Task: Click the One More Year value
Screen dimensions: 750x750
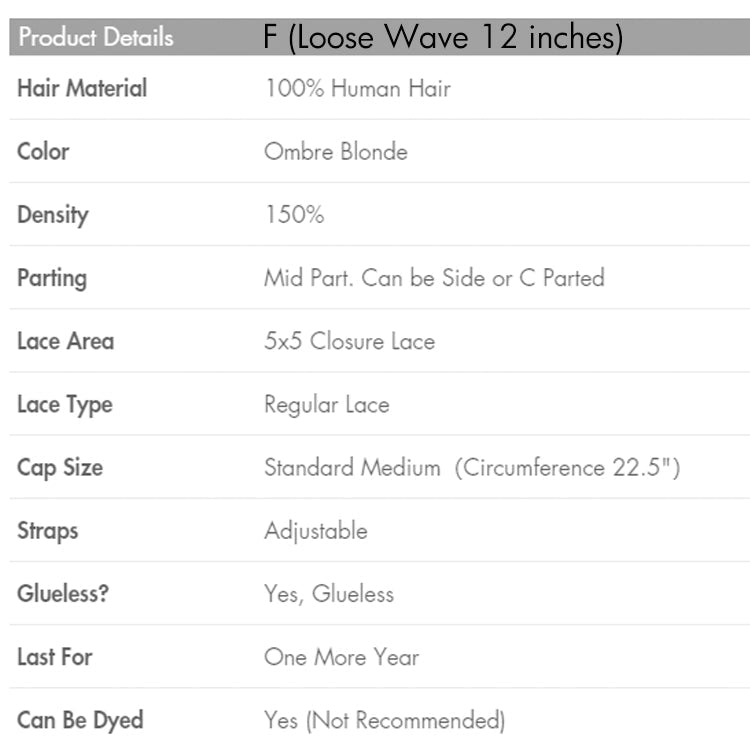Action: click(341, 657)
